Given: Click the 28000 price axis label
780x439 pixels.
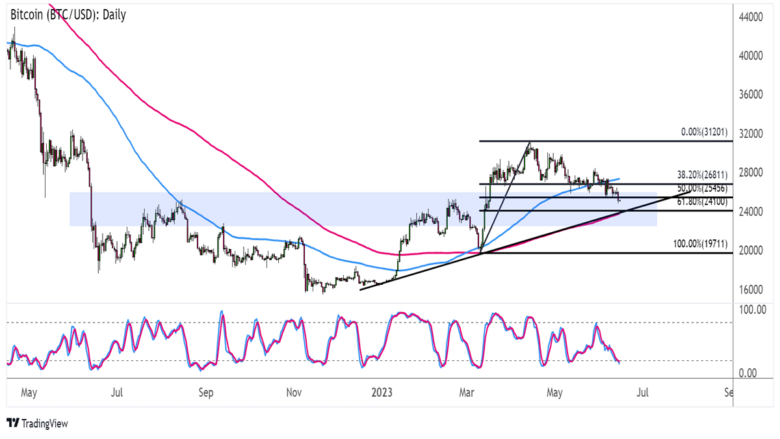Looking at the screenshot, I should pyautogui.click(x=753, y=173).
